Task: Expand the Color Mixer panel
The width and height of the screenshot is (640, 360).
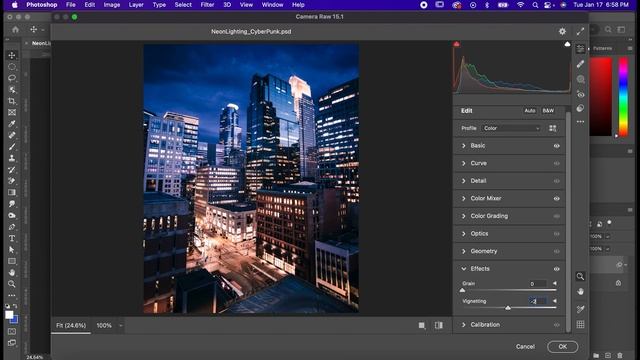Action: [x=464, y=198]
